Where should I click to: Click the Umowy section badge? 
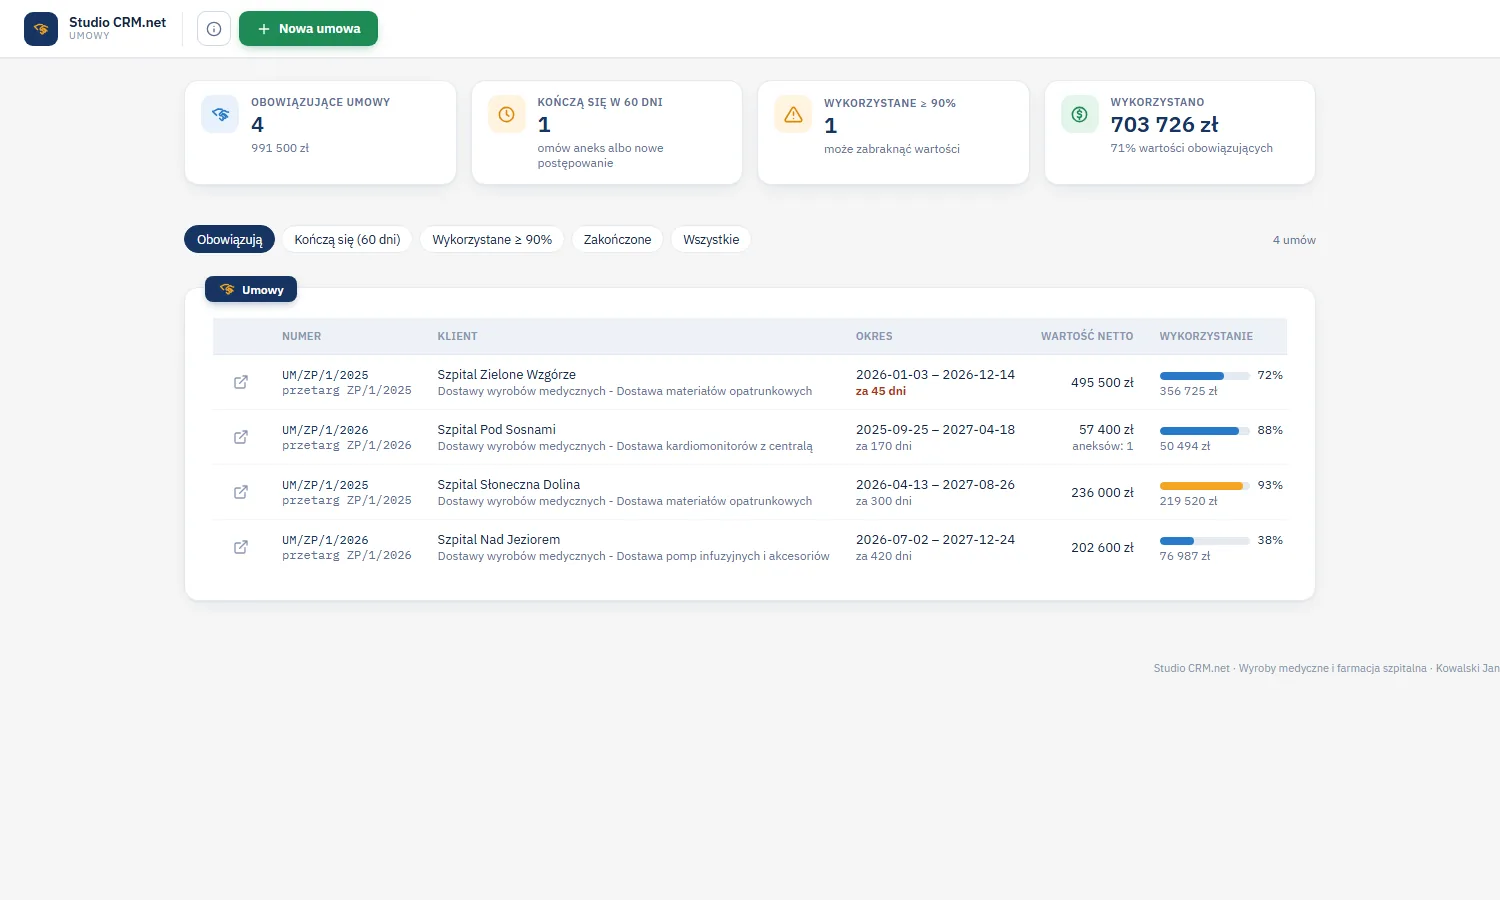pos(251,289)
